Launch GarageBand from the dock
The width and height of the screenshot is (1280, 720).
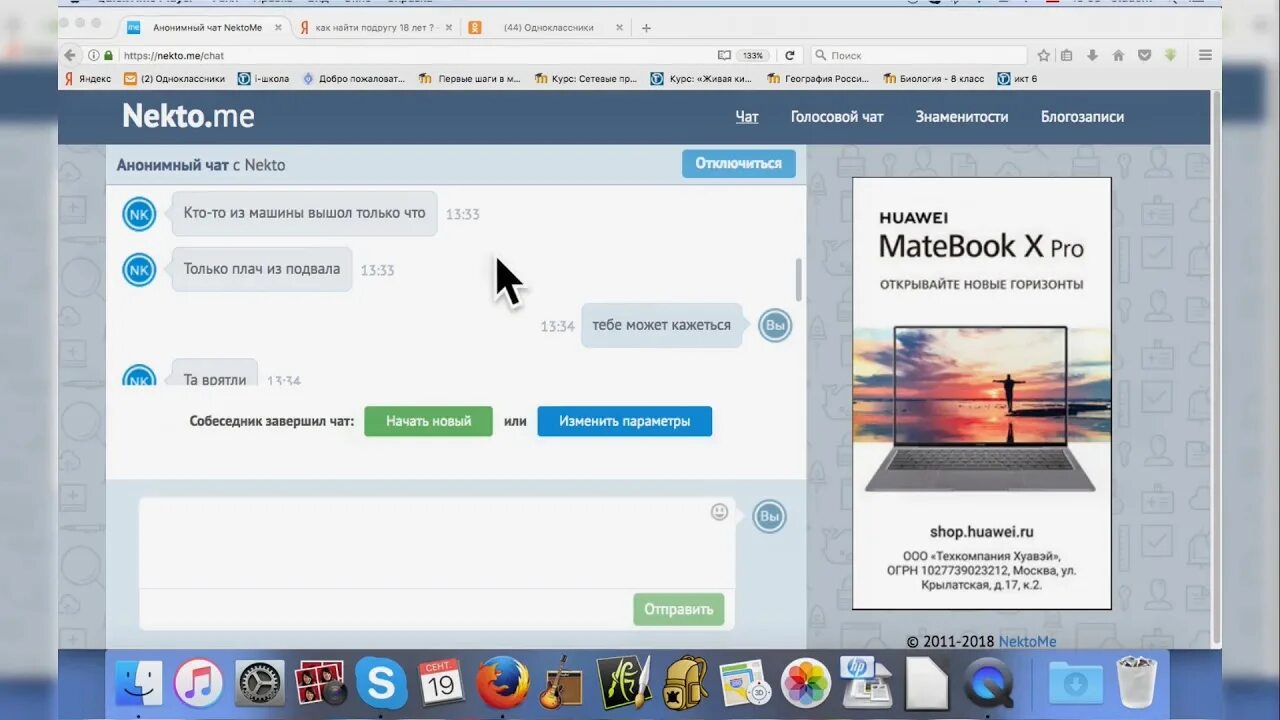(562, 682)
